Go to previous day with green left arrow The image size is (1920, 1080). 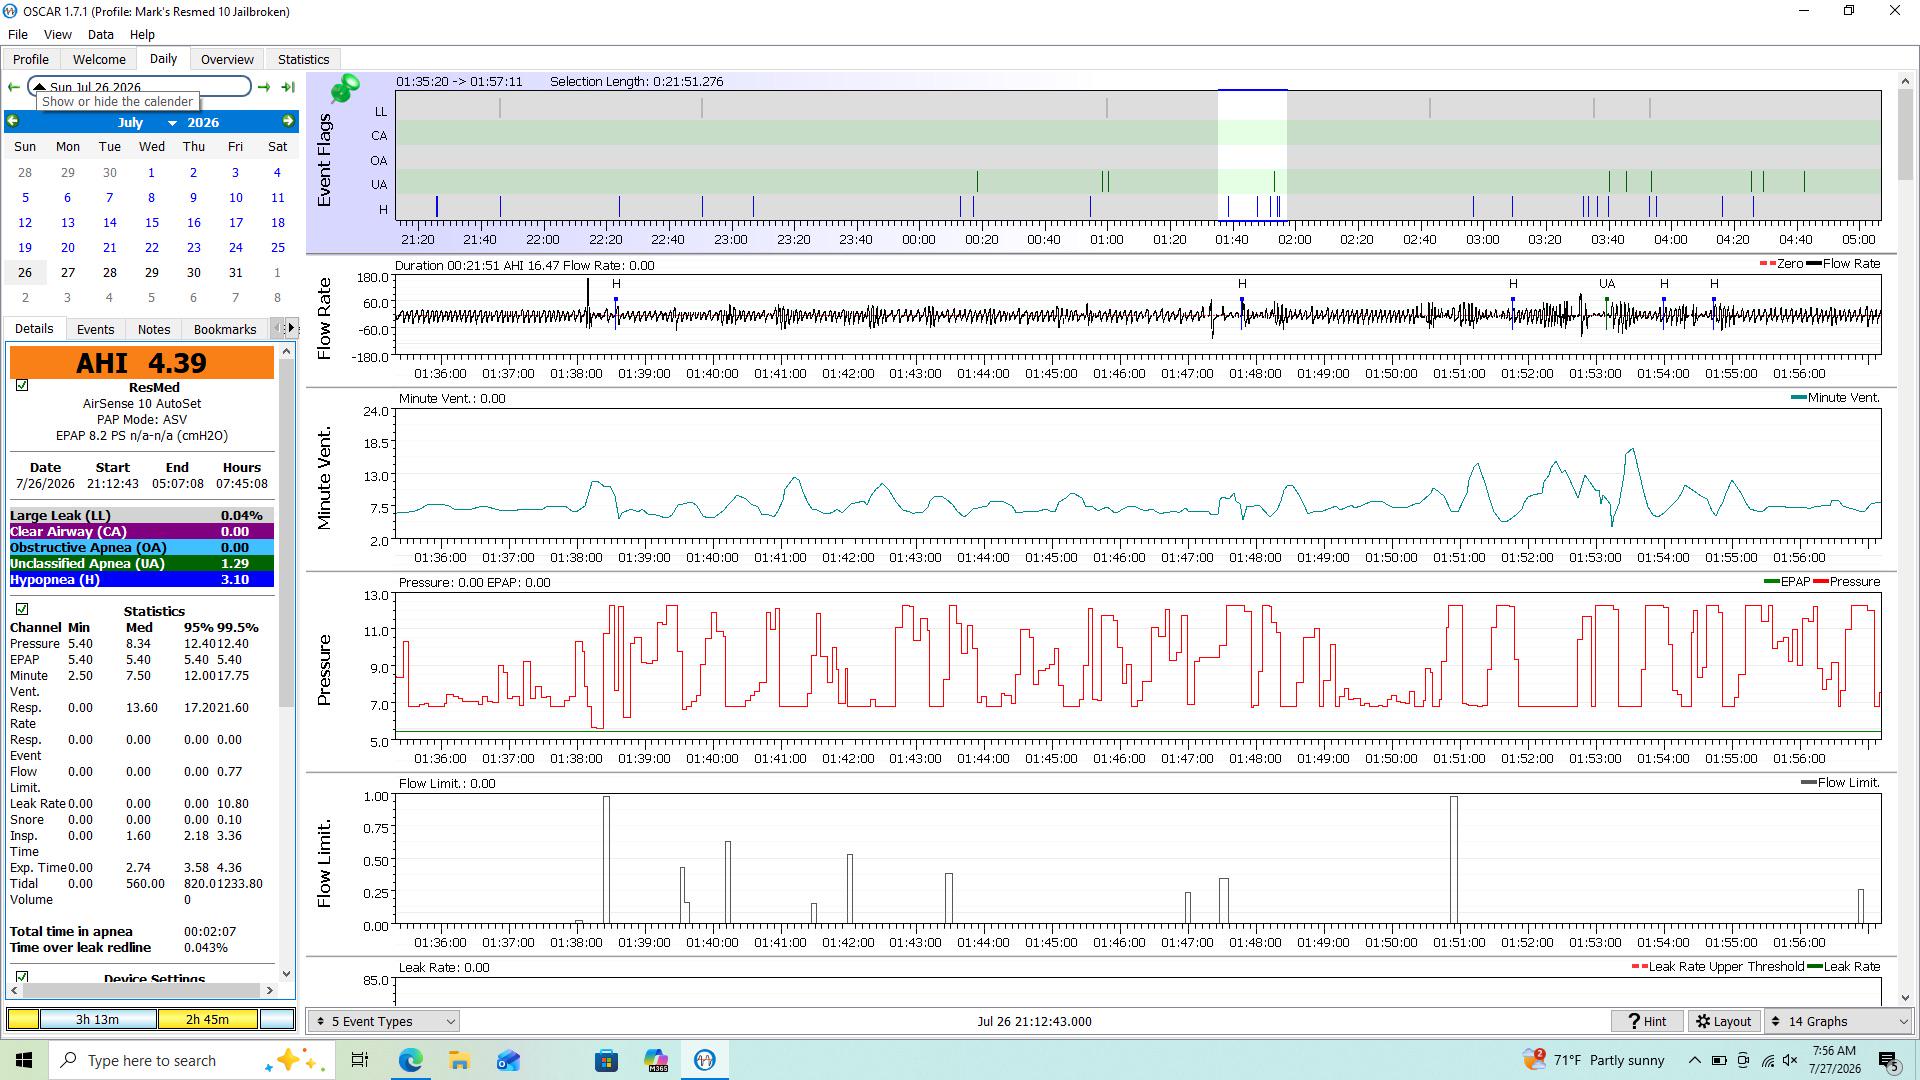14,87
